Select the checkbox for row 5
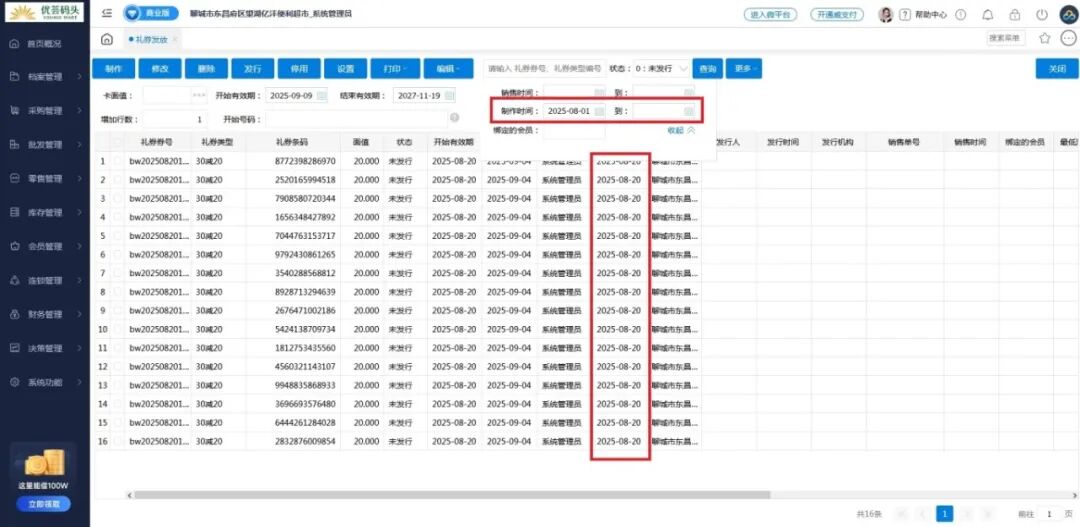The width and height of the screenshot is (1080, 527). [x=118, y=236]
